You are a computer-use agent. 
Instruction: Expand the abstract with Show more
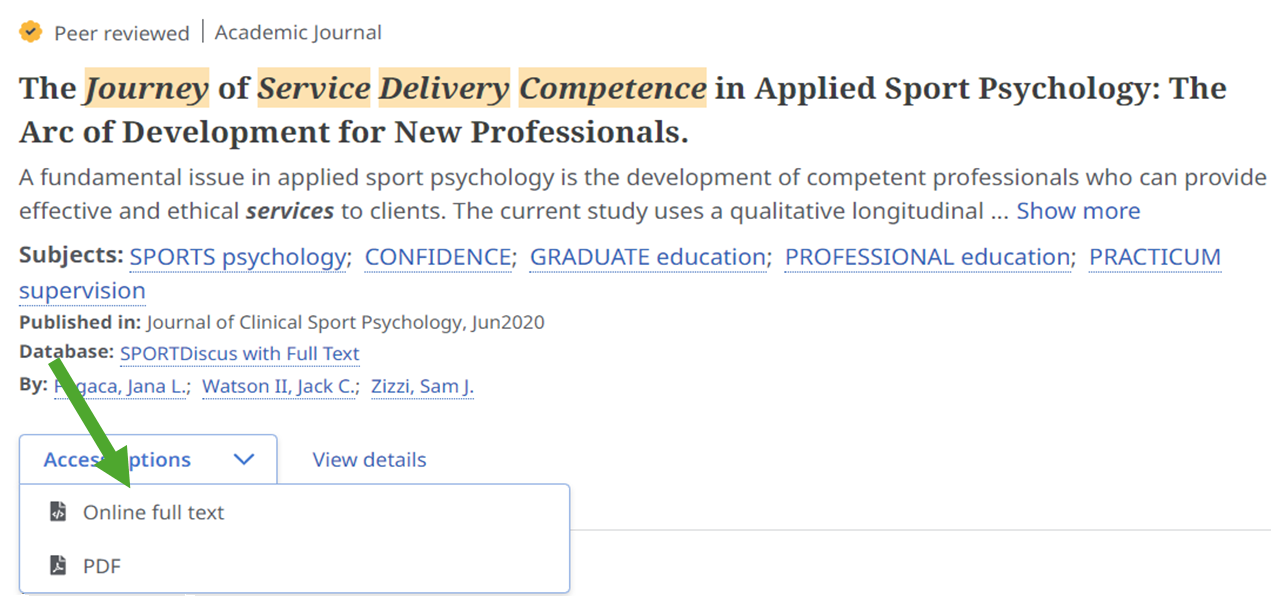pyautogui.click(x=1078, y=211)
